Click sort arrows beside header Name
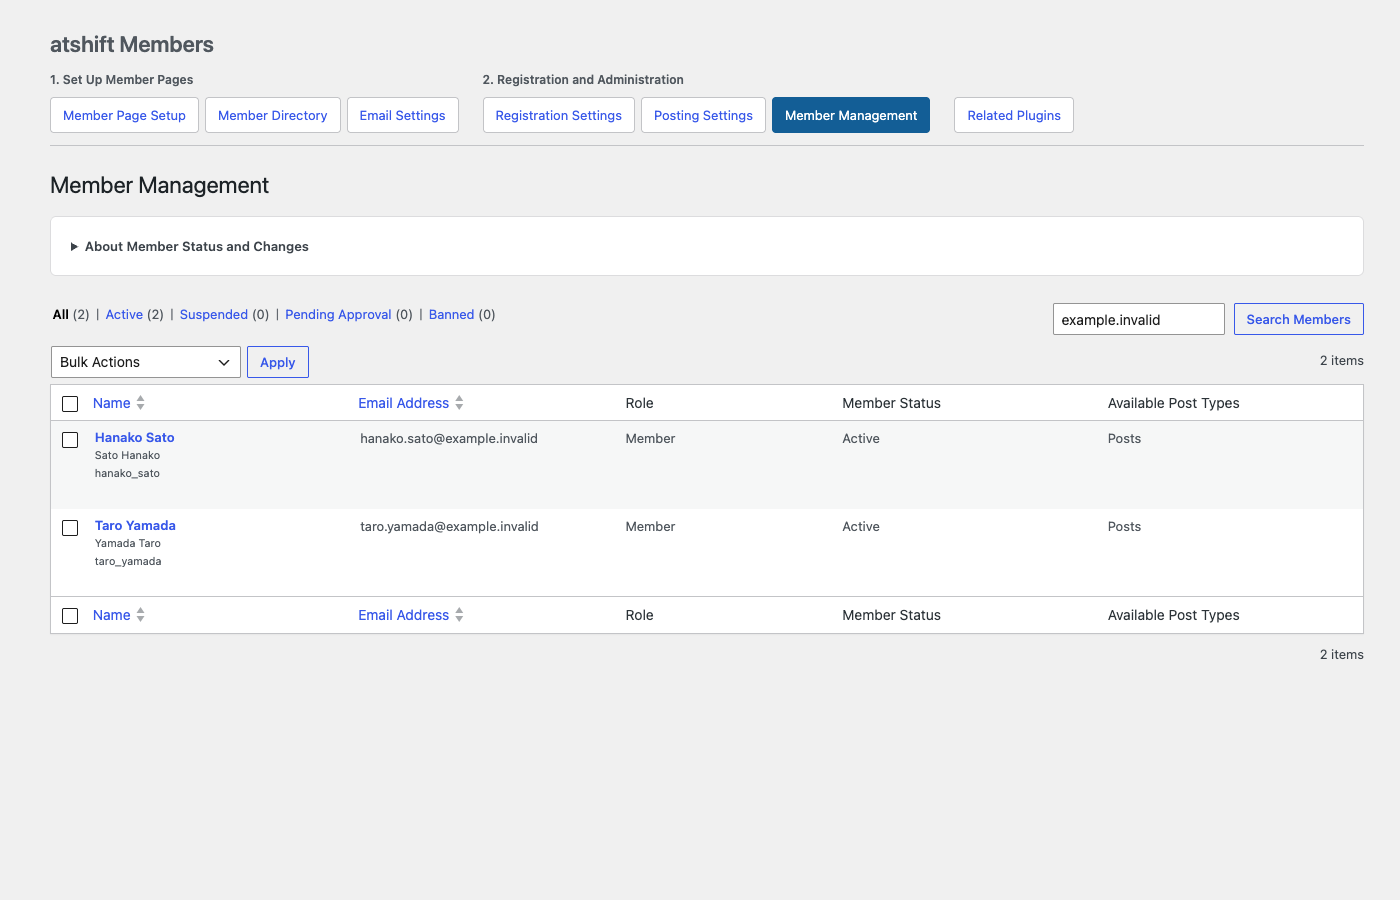The width and height of the screenshot is (1400, 900). point(140,403)
